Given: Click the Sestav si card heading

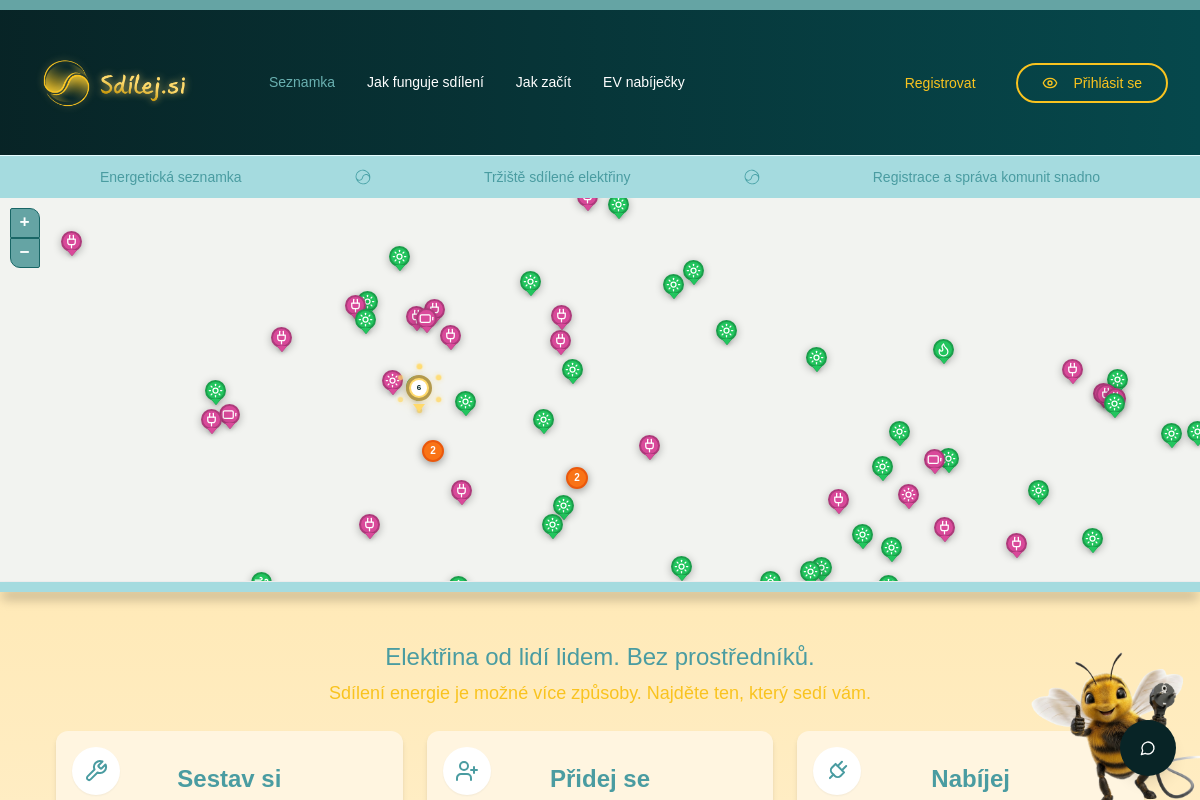Looking at the screenshot, I should click(x=229, y=779).
